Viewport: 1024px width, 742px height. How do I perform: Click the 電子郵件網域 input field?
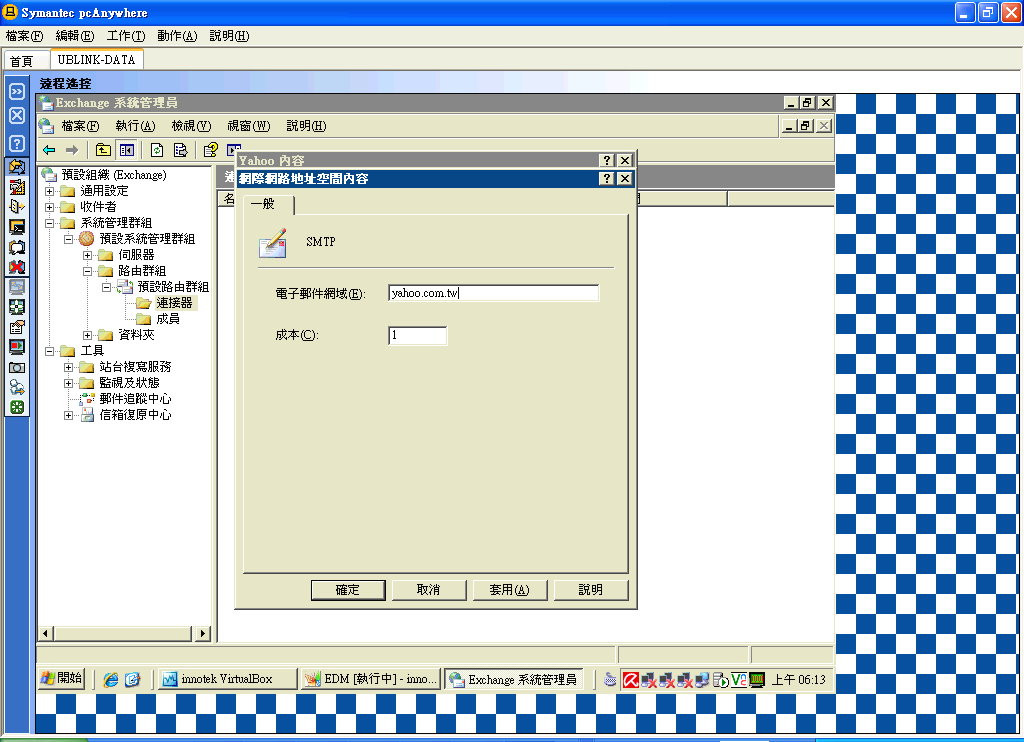tap(493, 293)
